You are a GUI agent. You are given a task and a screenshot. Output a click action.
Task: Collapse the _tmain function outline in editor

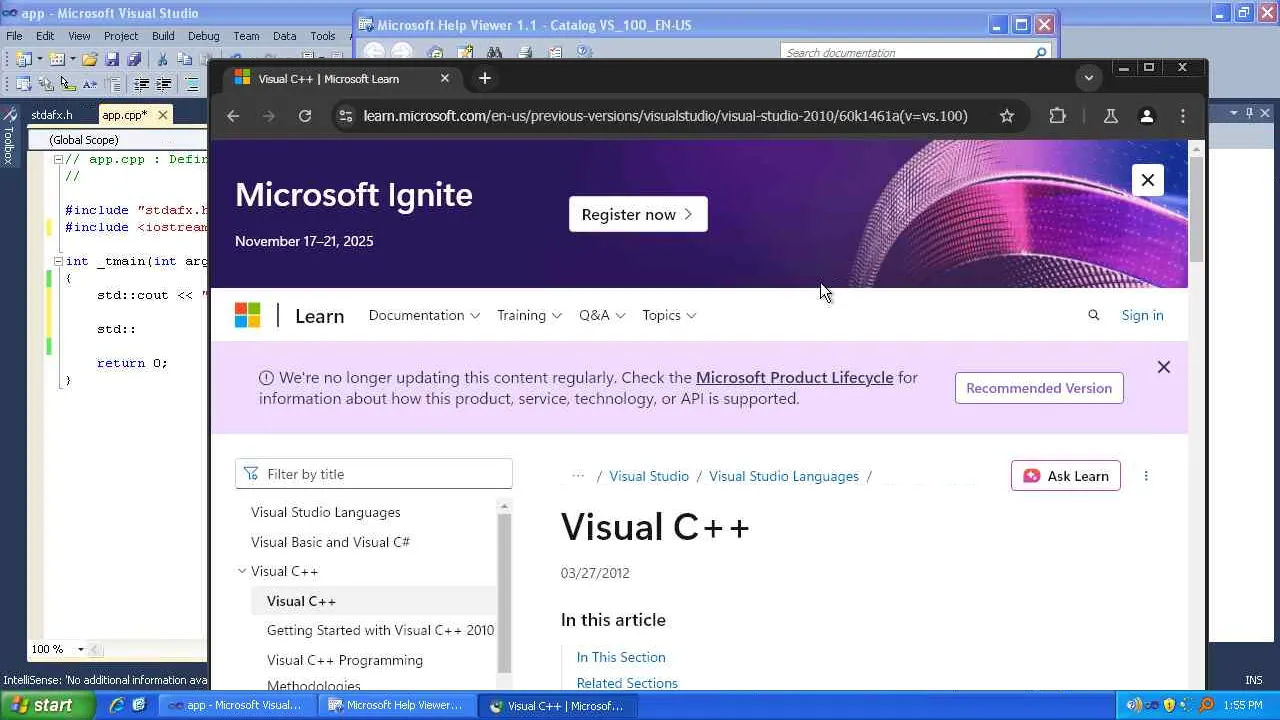tap(58, 261)
